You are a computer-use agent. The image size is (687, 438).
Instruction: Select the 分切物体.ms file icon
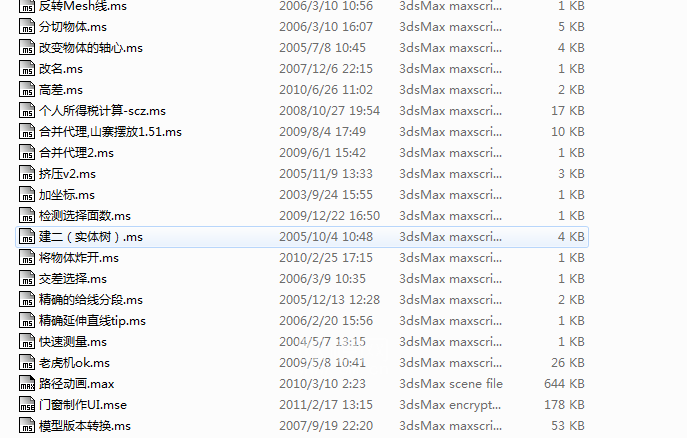tap(27, 27)
